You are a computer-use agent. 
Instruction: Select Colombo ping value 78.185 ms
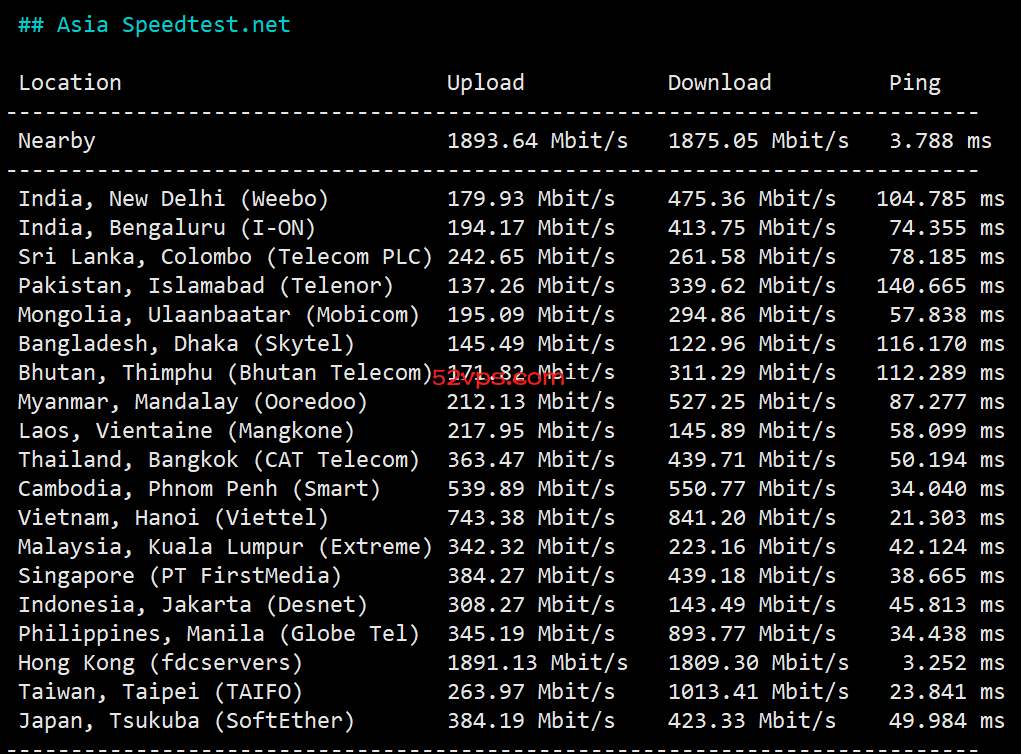pyautogui.click(x=947, y=257)
